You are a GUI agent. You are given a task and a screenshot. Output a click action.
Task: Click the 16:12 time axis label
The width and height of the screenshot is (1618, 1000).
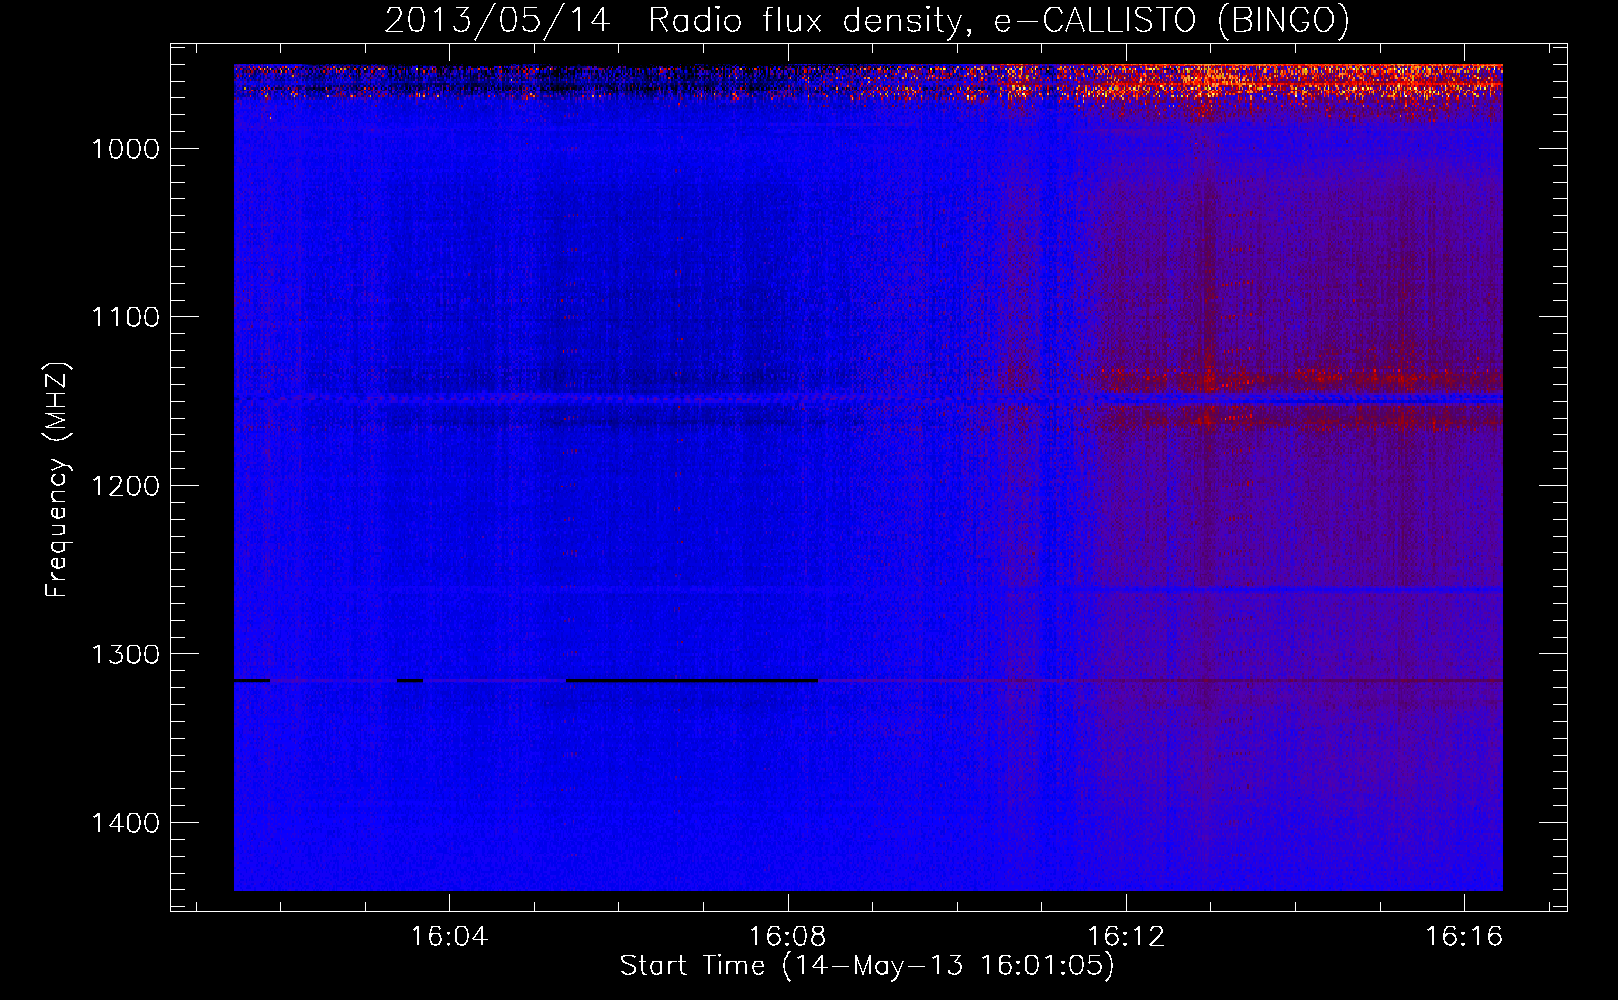point(1126,936)
